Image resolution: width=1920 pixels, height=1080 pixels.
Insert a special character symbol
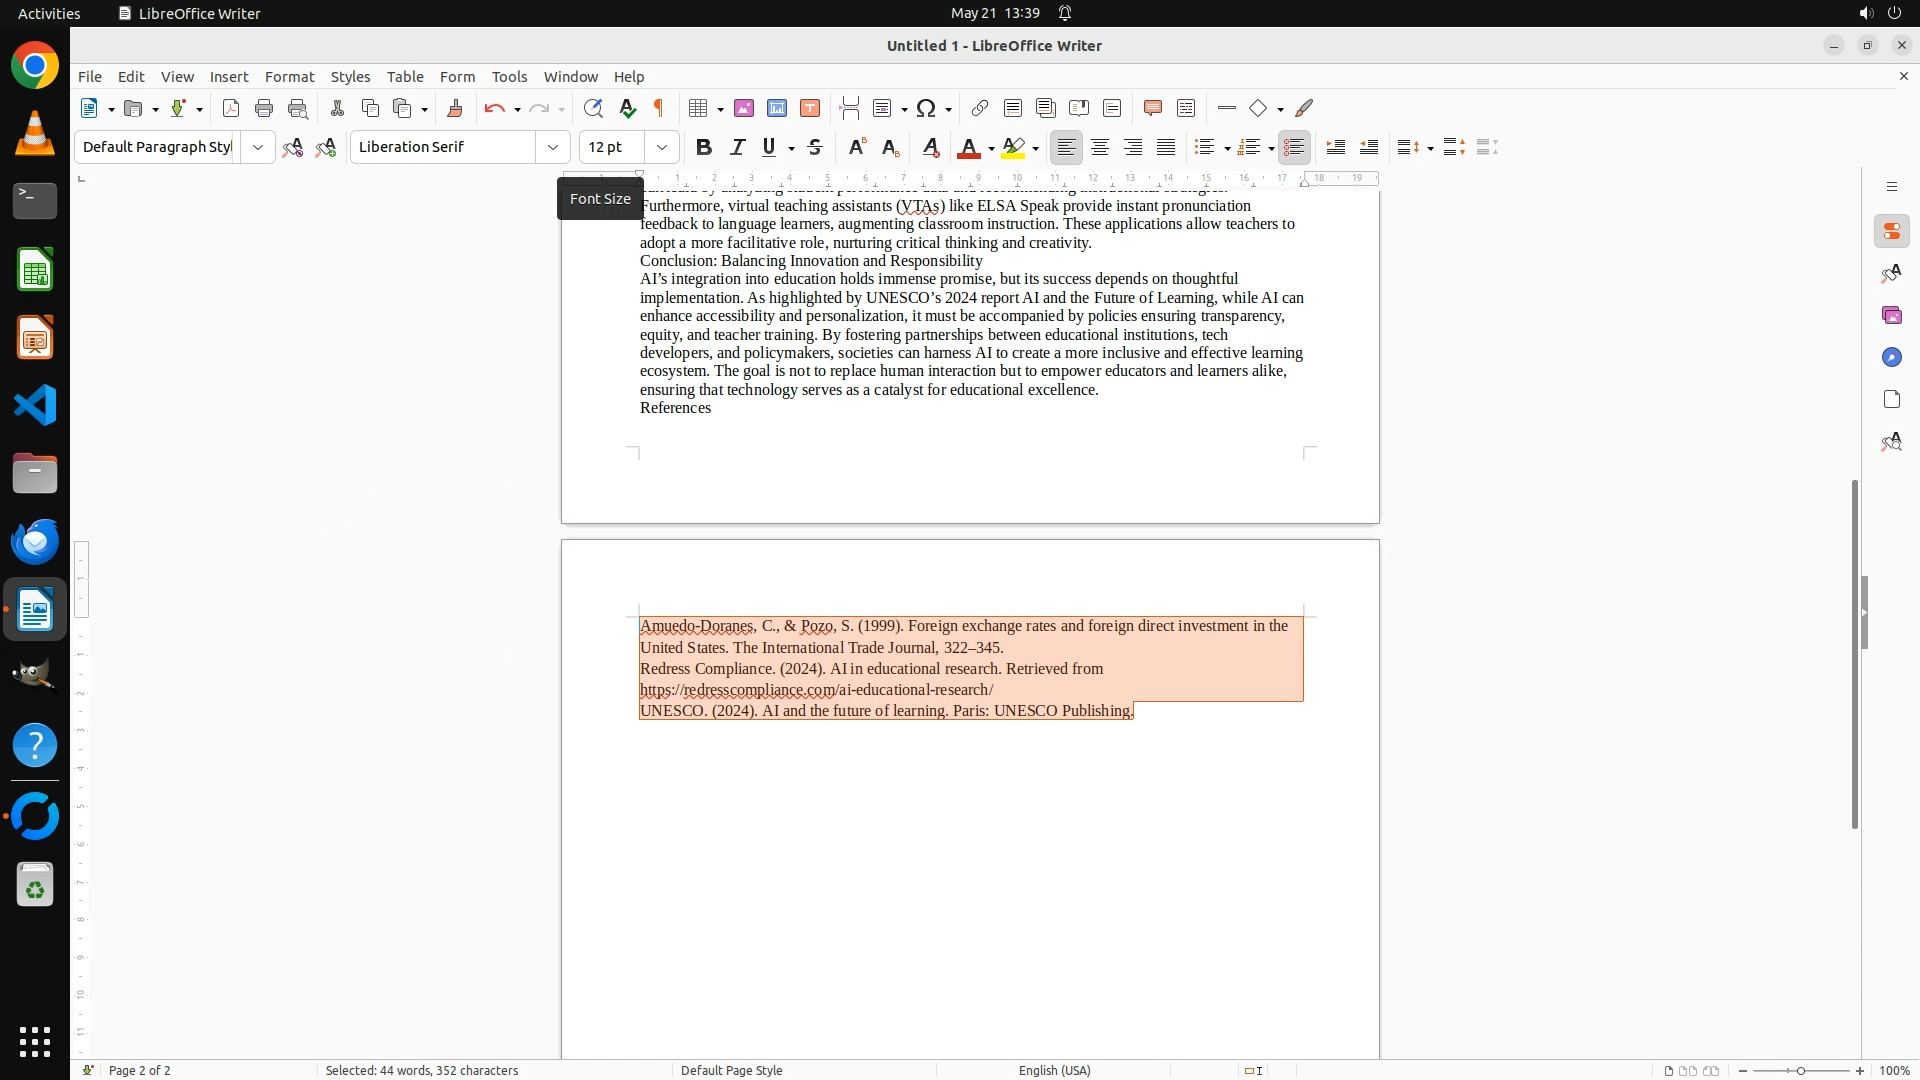pos(926,109)
